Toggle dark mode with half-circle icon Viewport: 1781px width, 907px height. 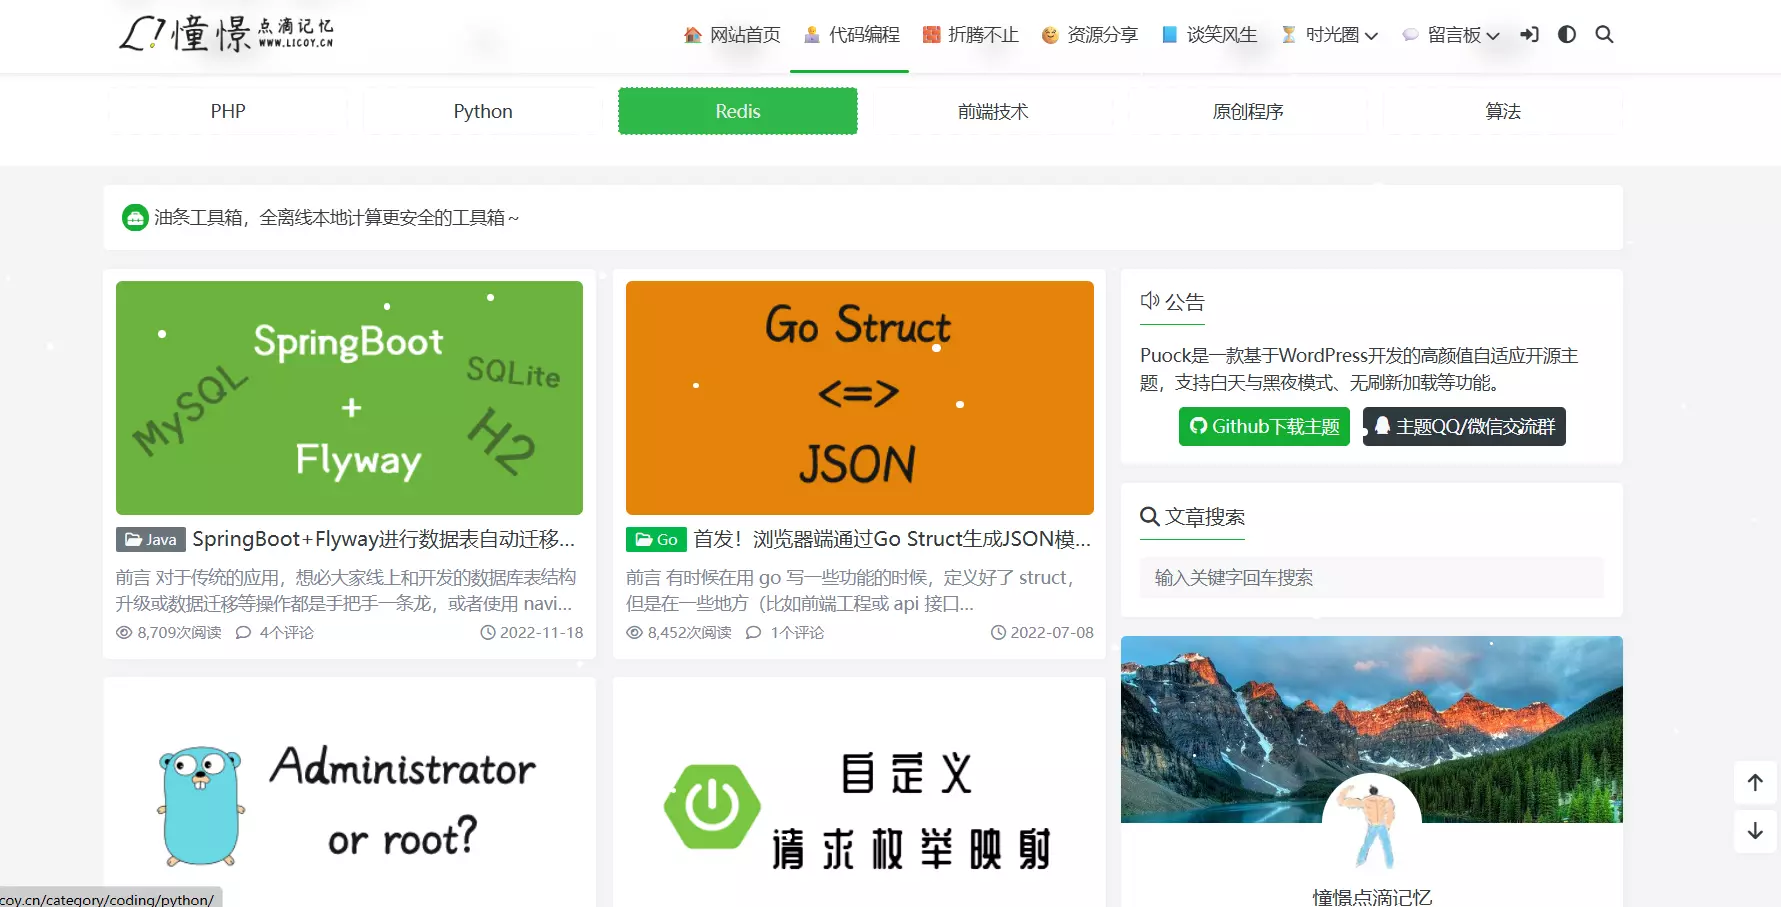(x=1567, y=35)
